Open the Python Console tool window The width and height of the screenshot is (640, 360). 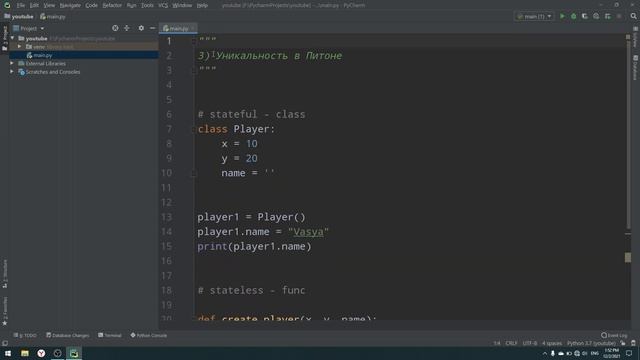pos(149,335)
